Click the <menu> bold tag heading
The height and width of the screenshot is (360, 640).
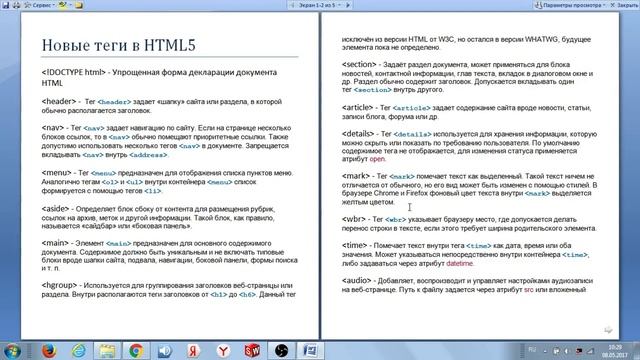tap(56, 172)
